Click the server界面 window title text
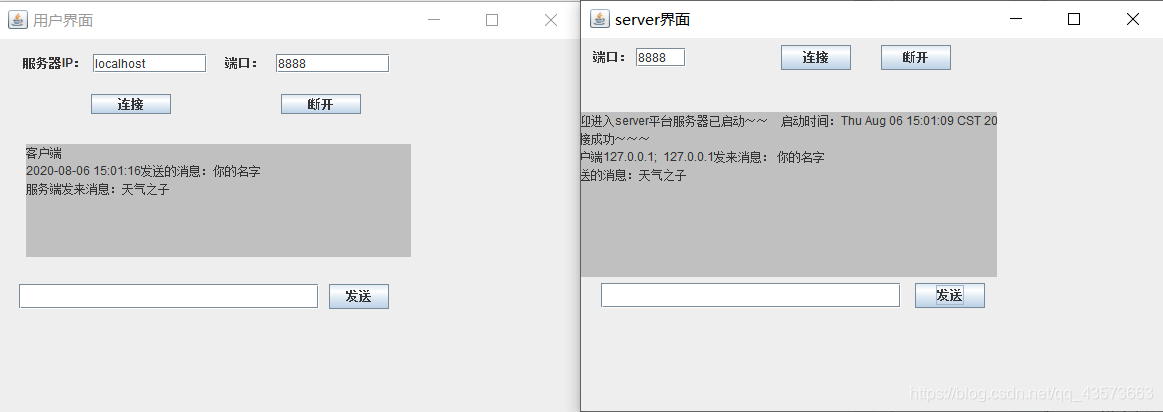 [x=653, y=19]
